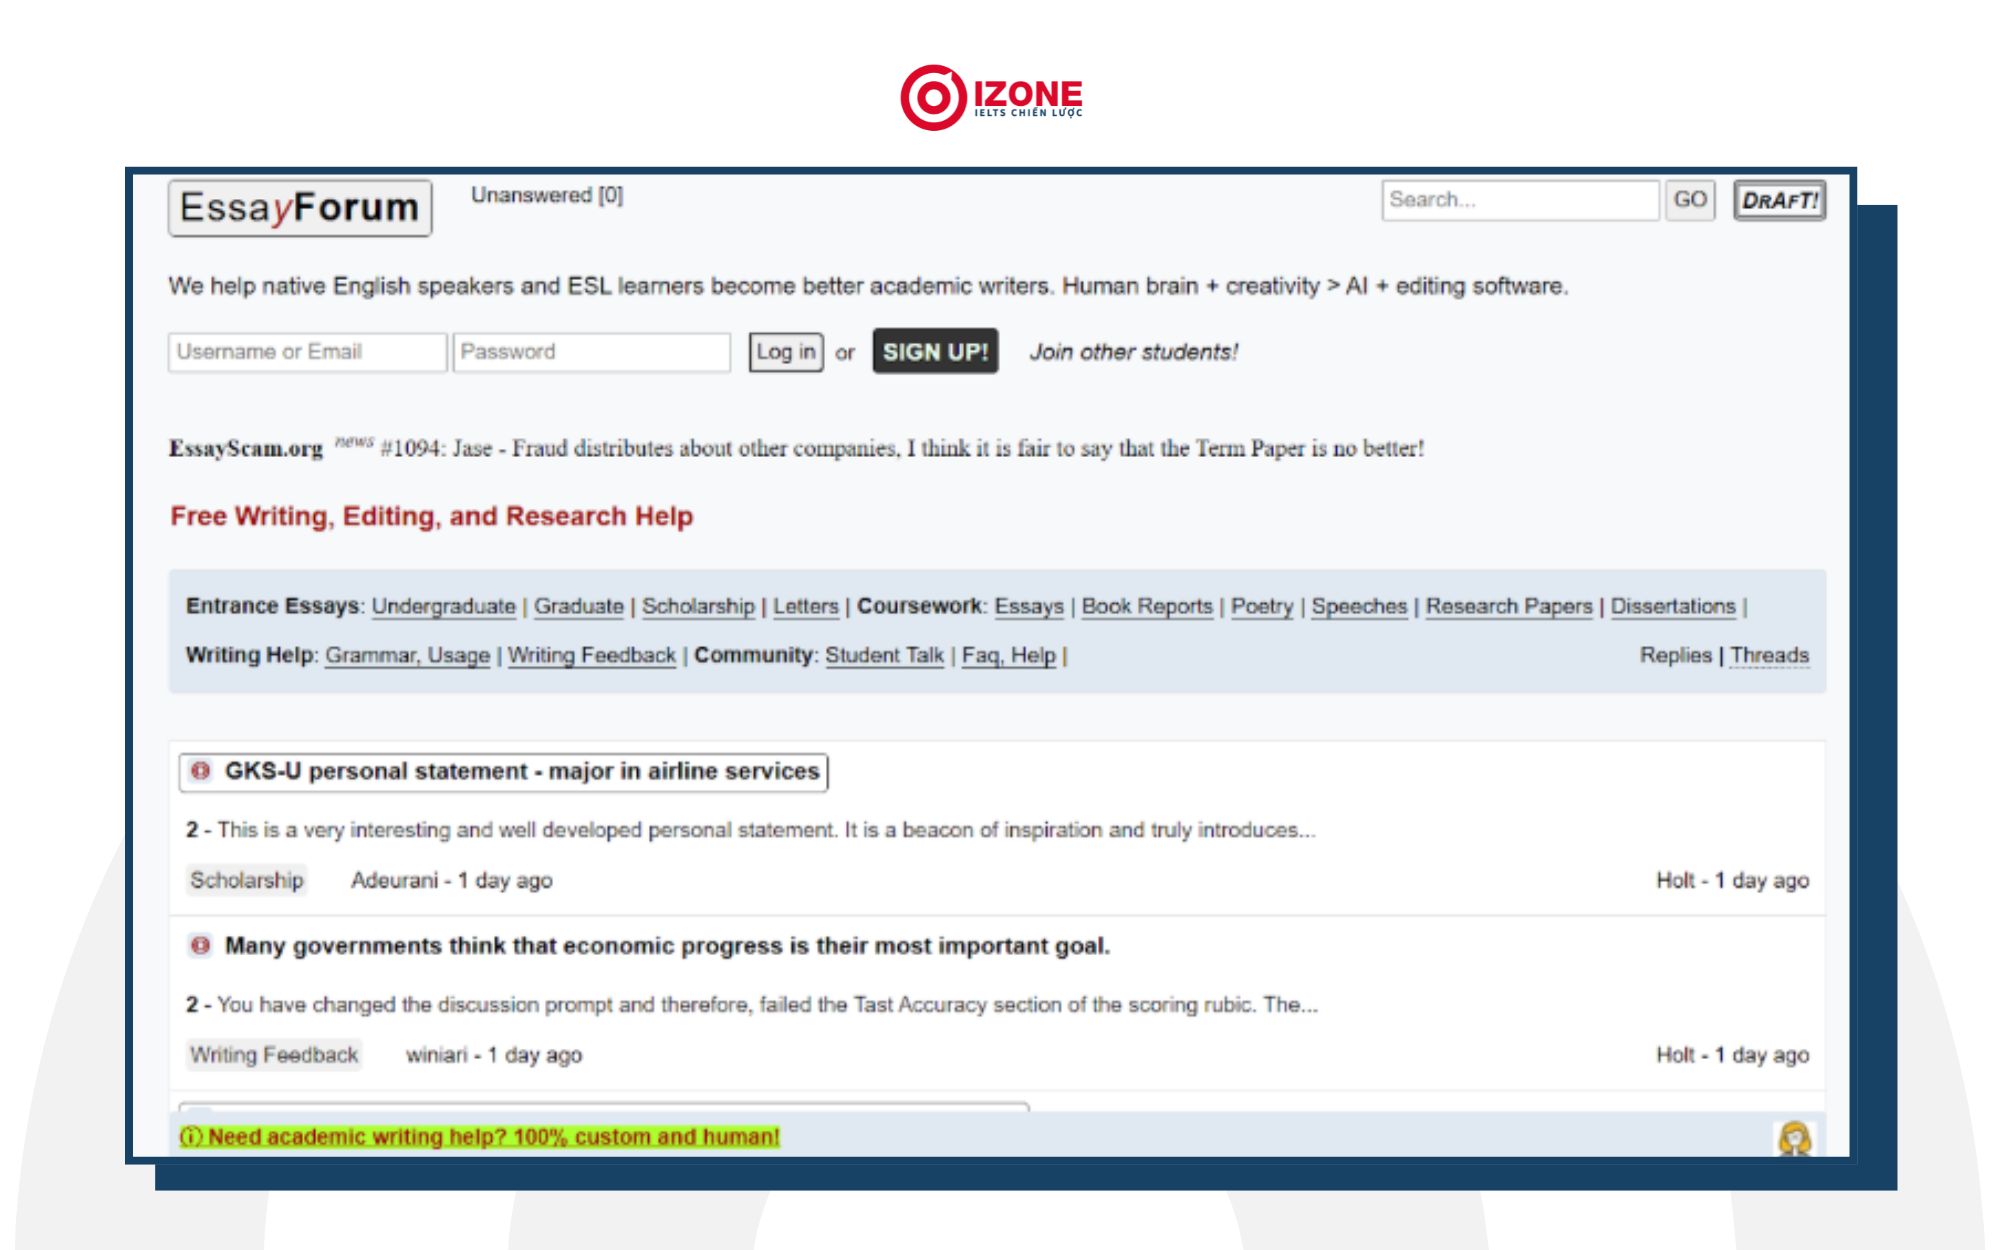Open the Undergraduate category

pos(444,606)
